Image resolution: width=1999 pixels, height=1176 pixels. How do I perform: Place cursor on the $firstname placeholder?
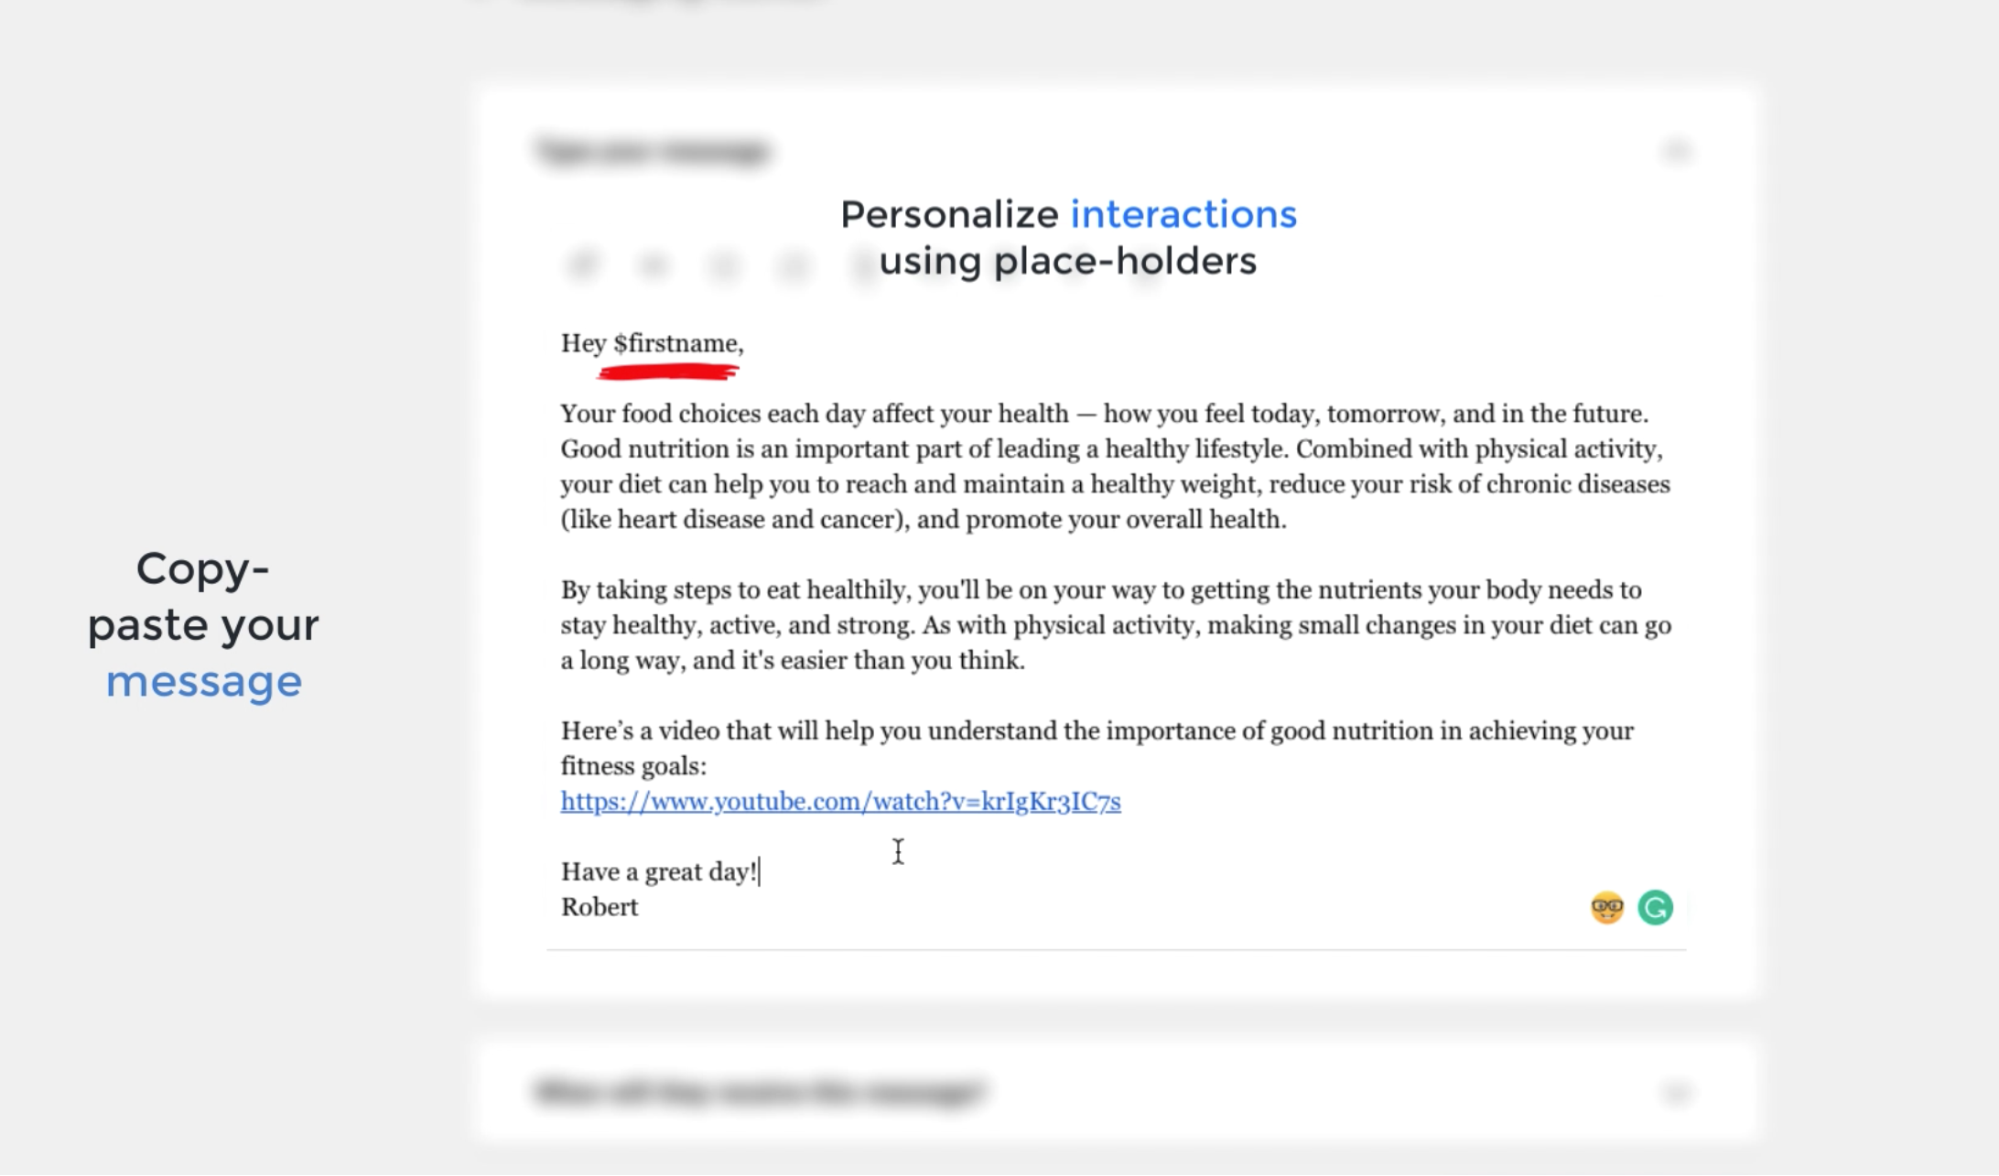coord(676,343)
